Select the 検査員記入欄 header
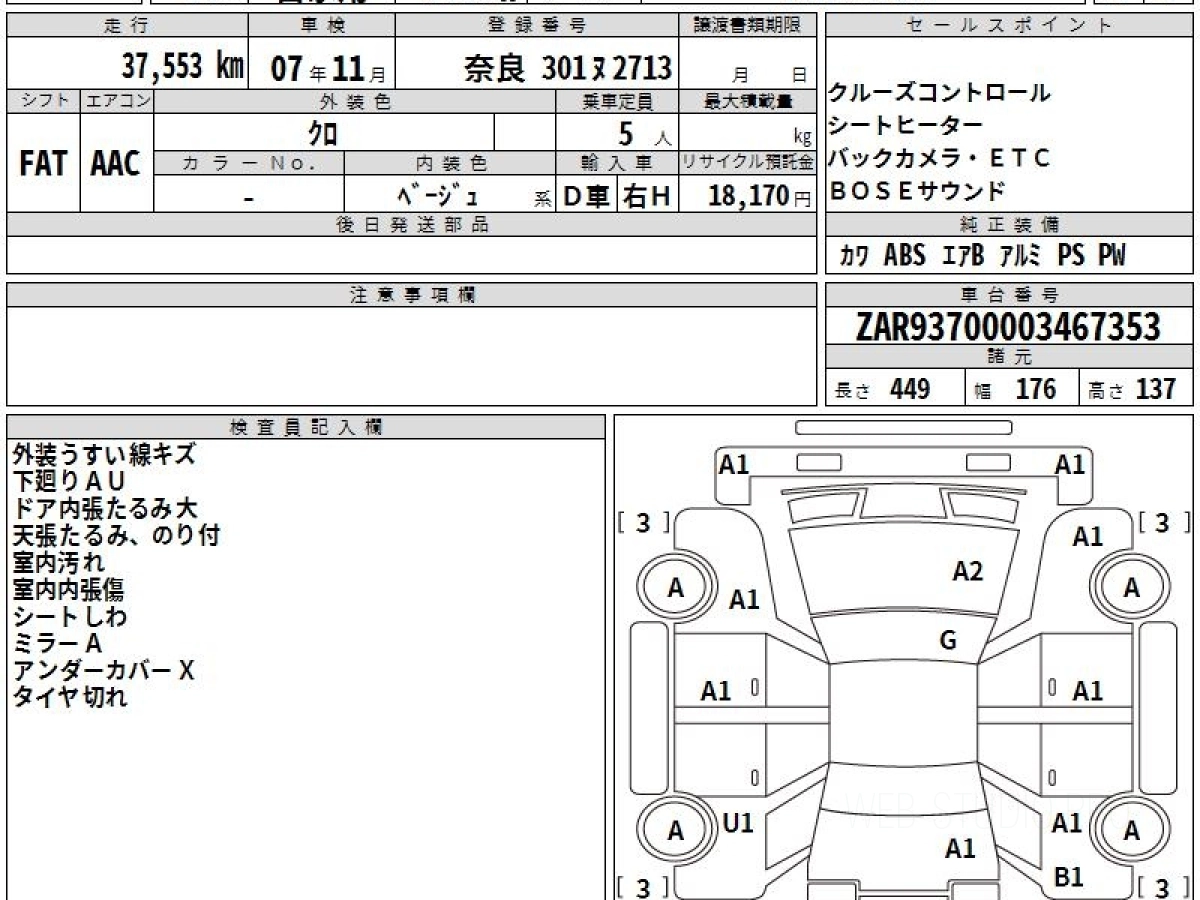 point(306,427)
